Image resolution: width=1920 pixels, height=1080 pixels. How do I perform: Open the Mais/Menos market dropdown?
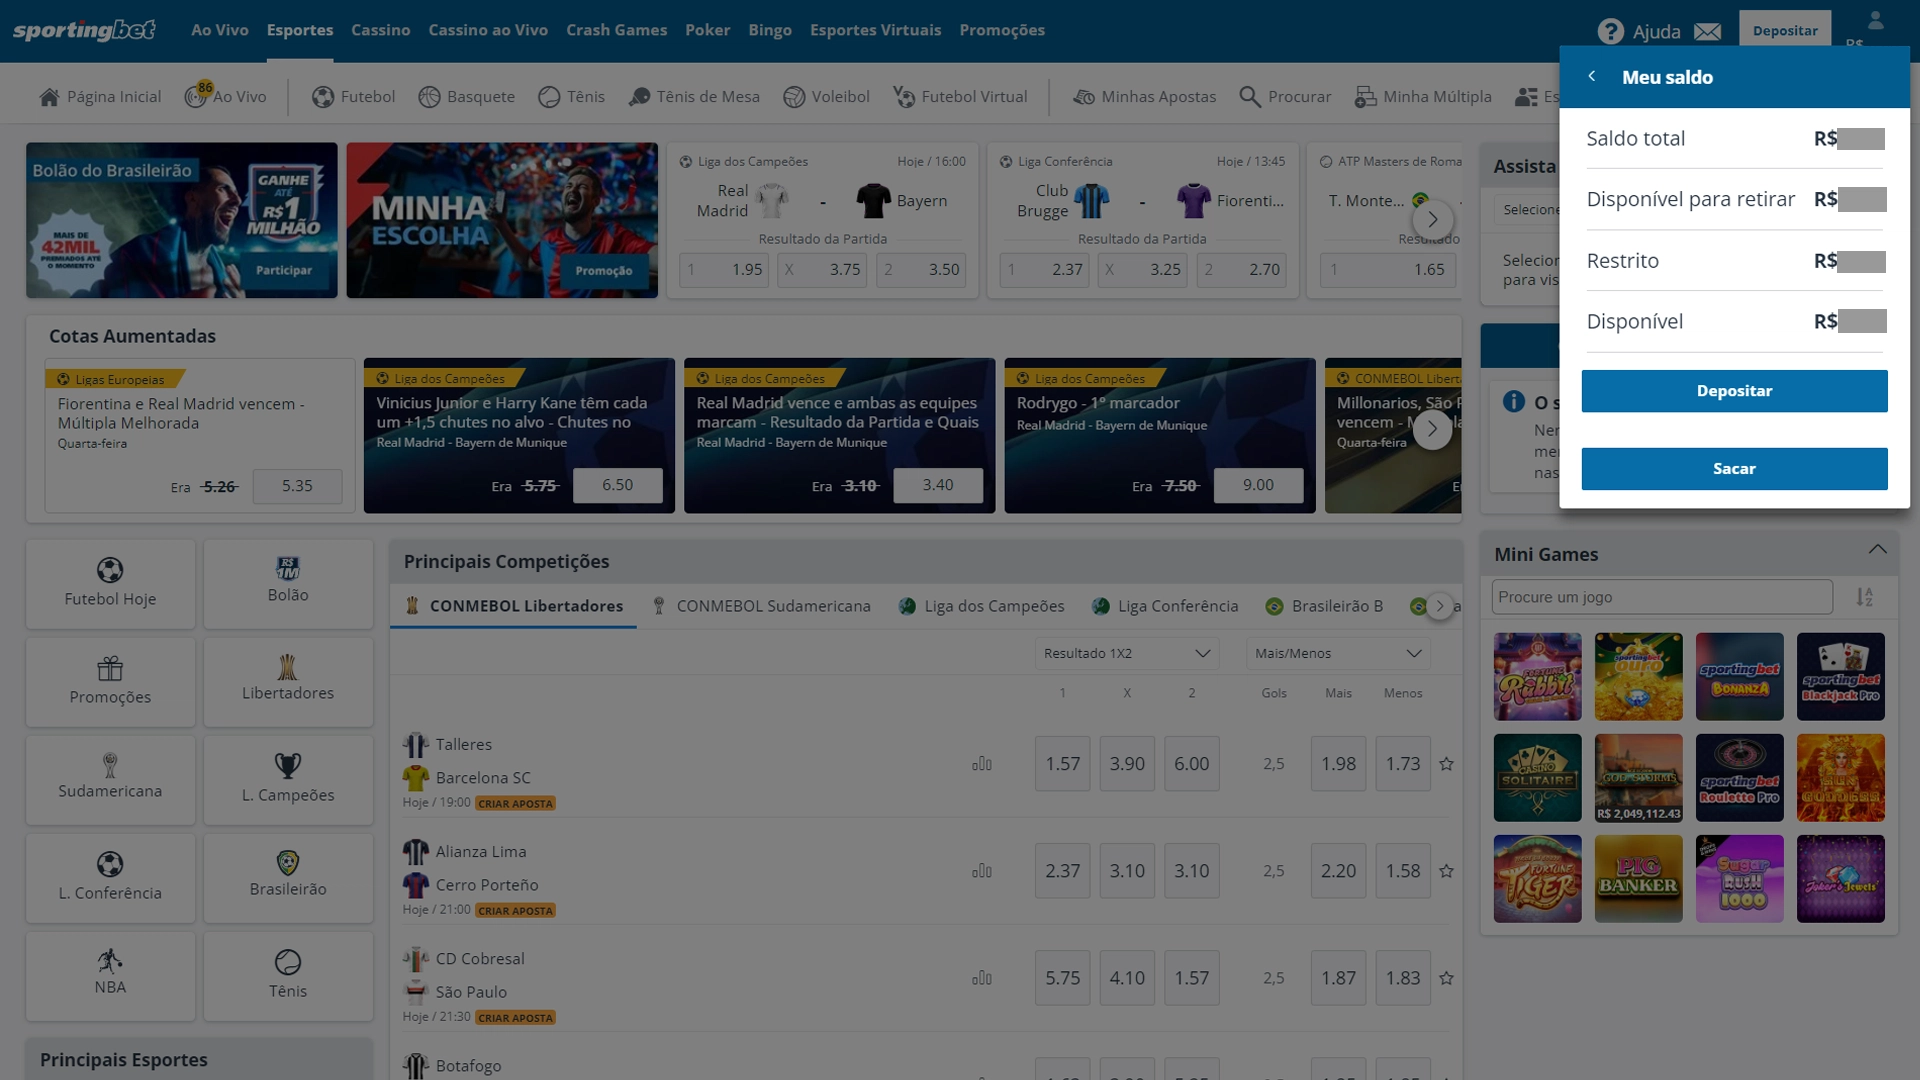click(1338, 653)
